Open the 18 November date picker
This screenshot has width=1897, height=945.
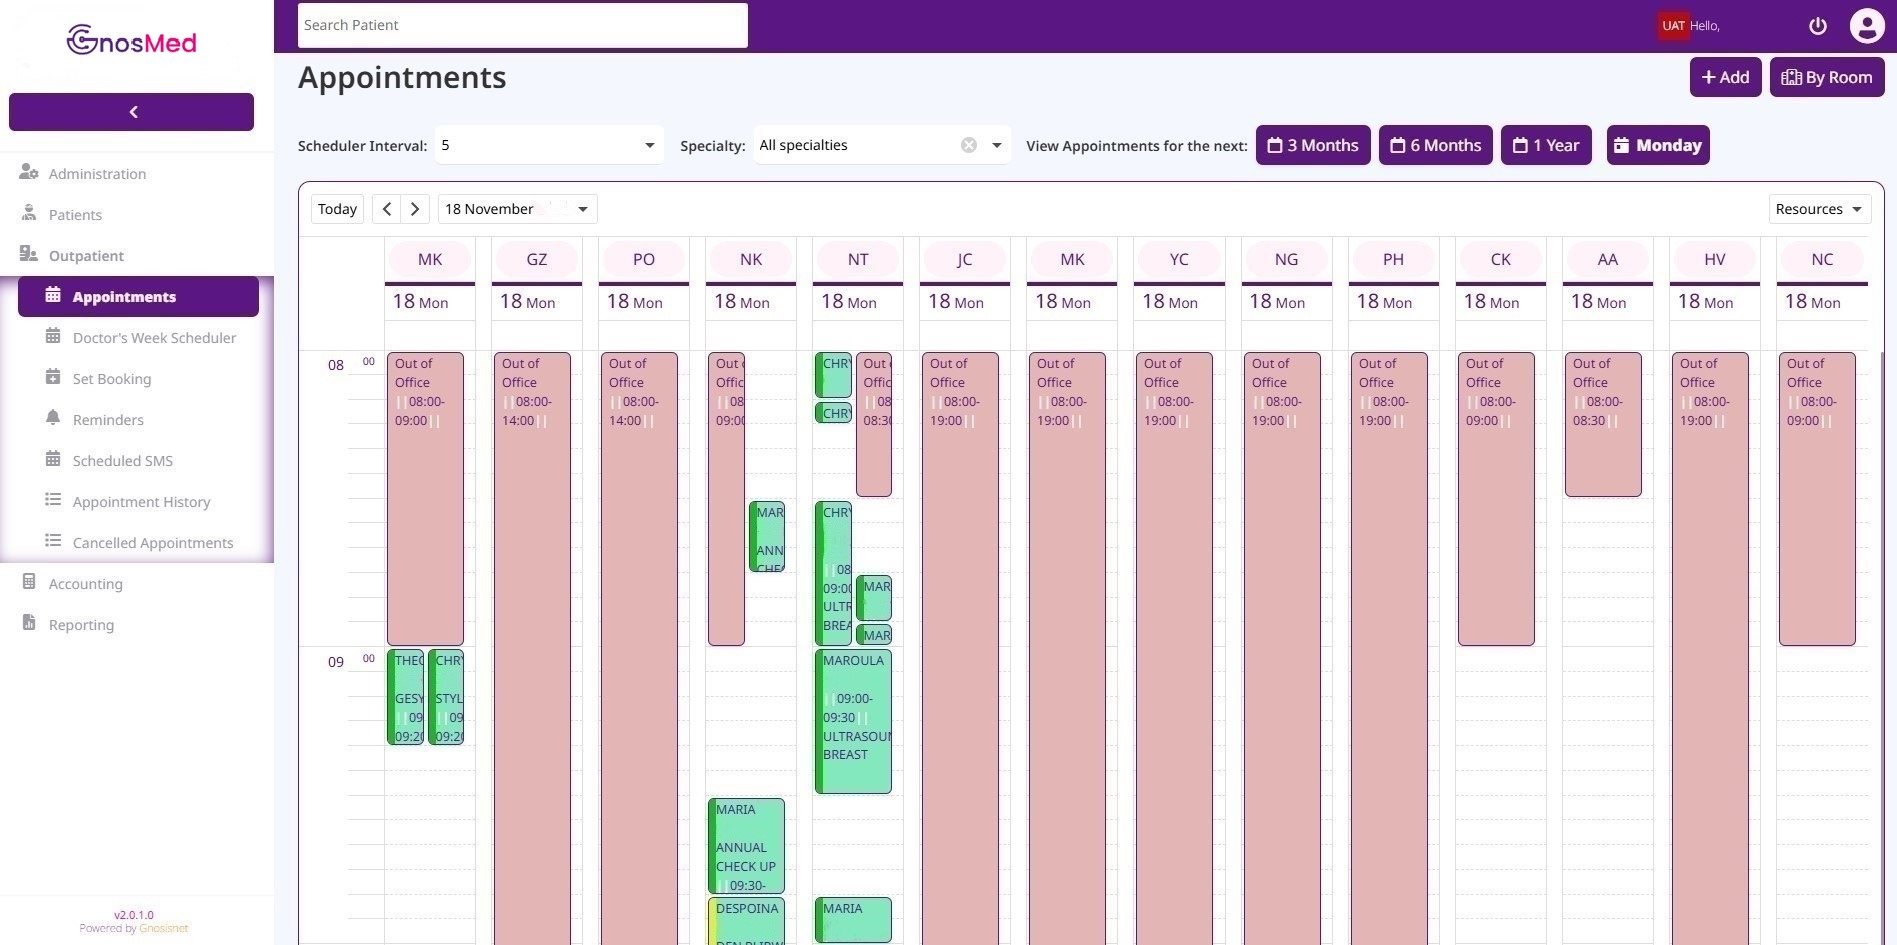pyautogui.click(x=517, y=209)
